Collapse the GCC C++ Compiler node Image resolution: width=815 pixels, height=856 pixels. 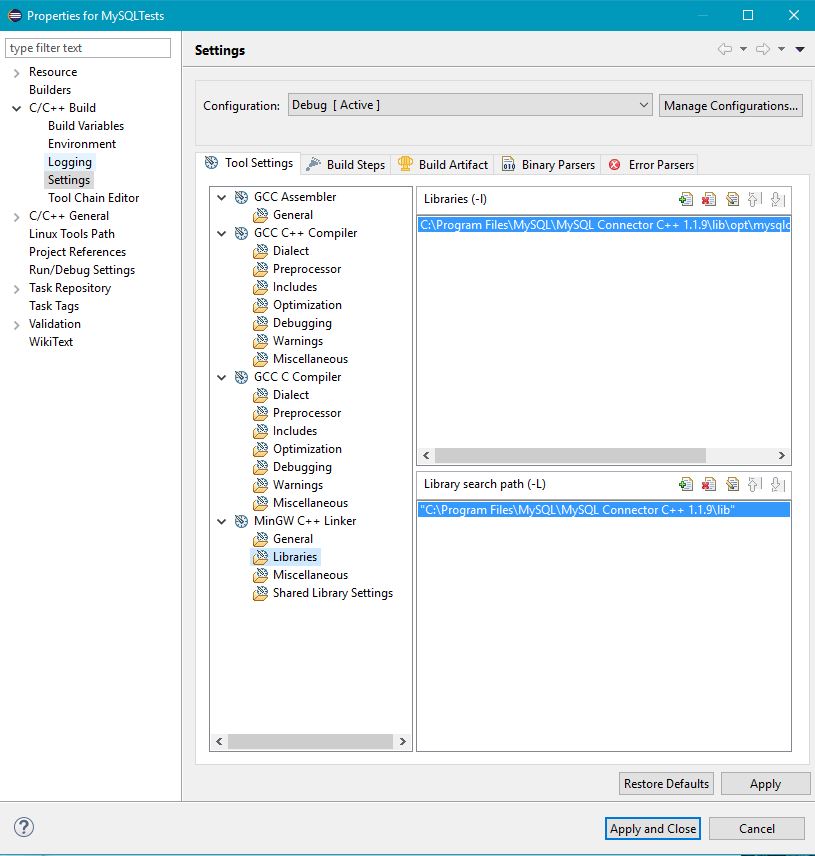pyautogui.click(x=222, y=233)
